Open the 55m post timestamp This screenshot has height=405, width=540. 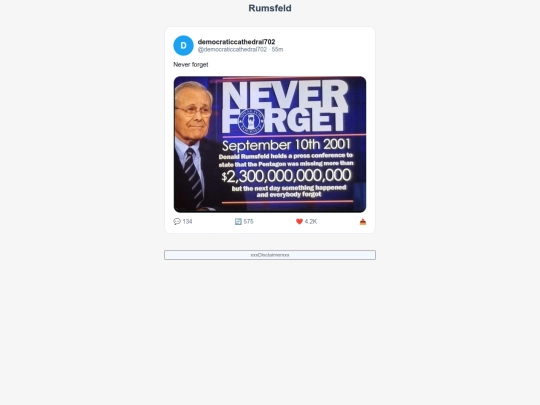pyautogui.click(x=277, y=49)
